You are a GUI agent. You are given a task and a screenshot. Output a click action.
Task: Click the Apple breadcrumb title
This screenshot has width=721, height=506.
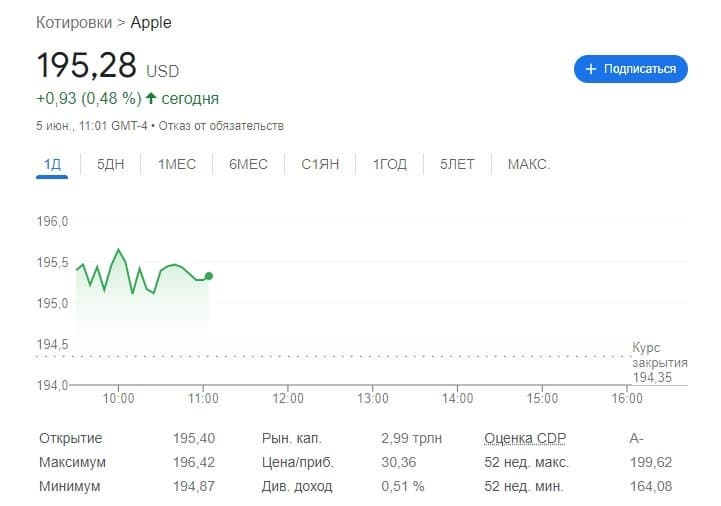[x=151, y=22]
